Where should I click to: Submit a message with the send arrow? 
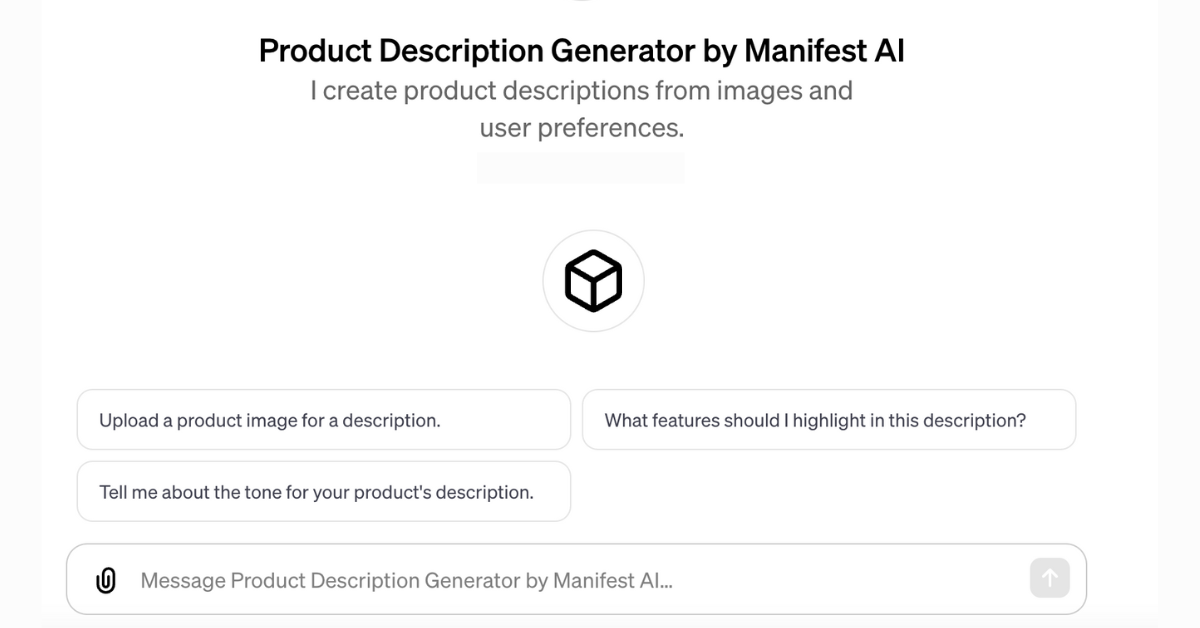click(x=1048, y=579)
